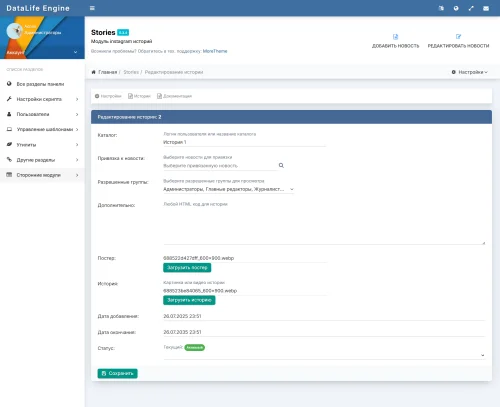Click the globe site icon in header
Screen dimensions: 500x407
(x=456, y=8)
